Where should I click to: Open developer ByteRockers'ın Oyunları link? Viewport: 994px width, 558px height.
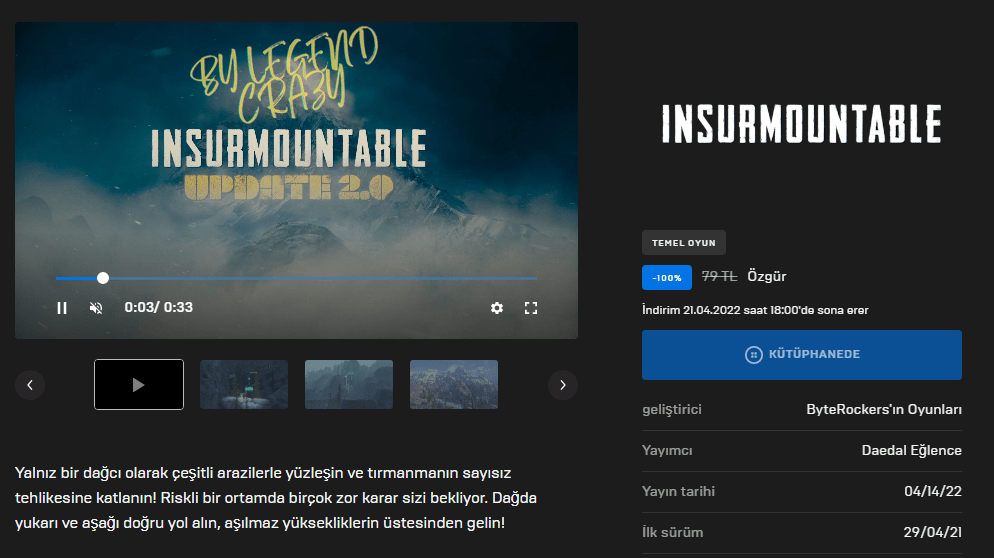click(884, 410)
